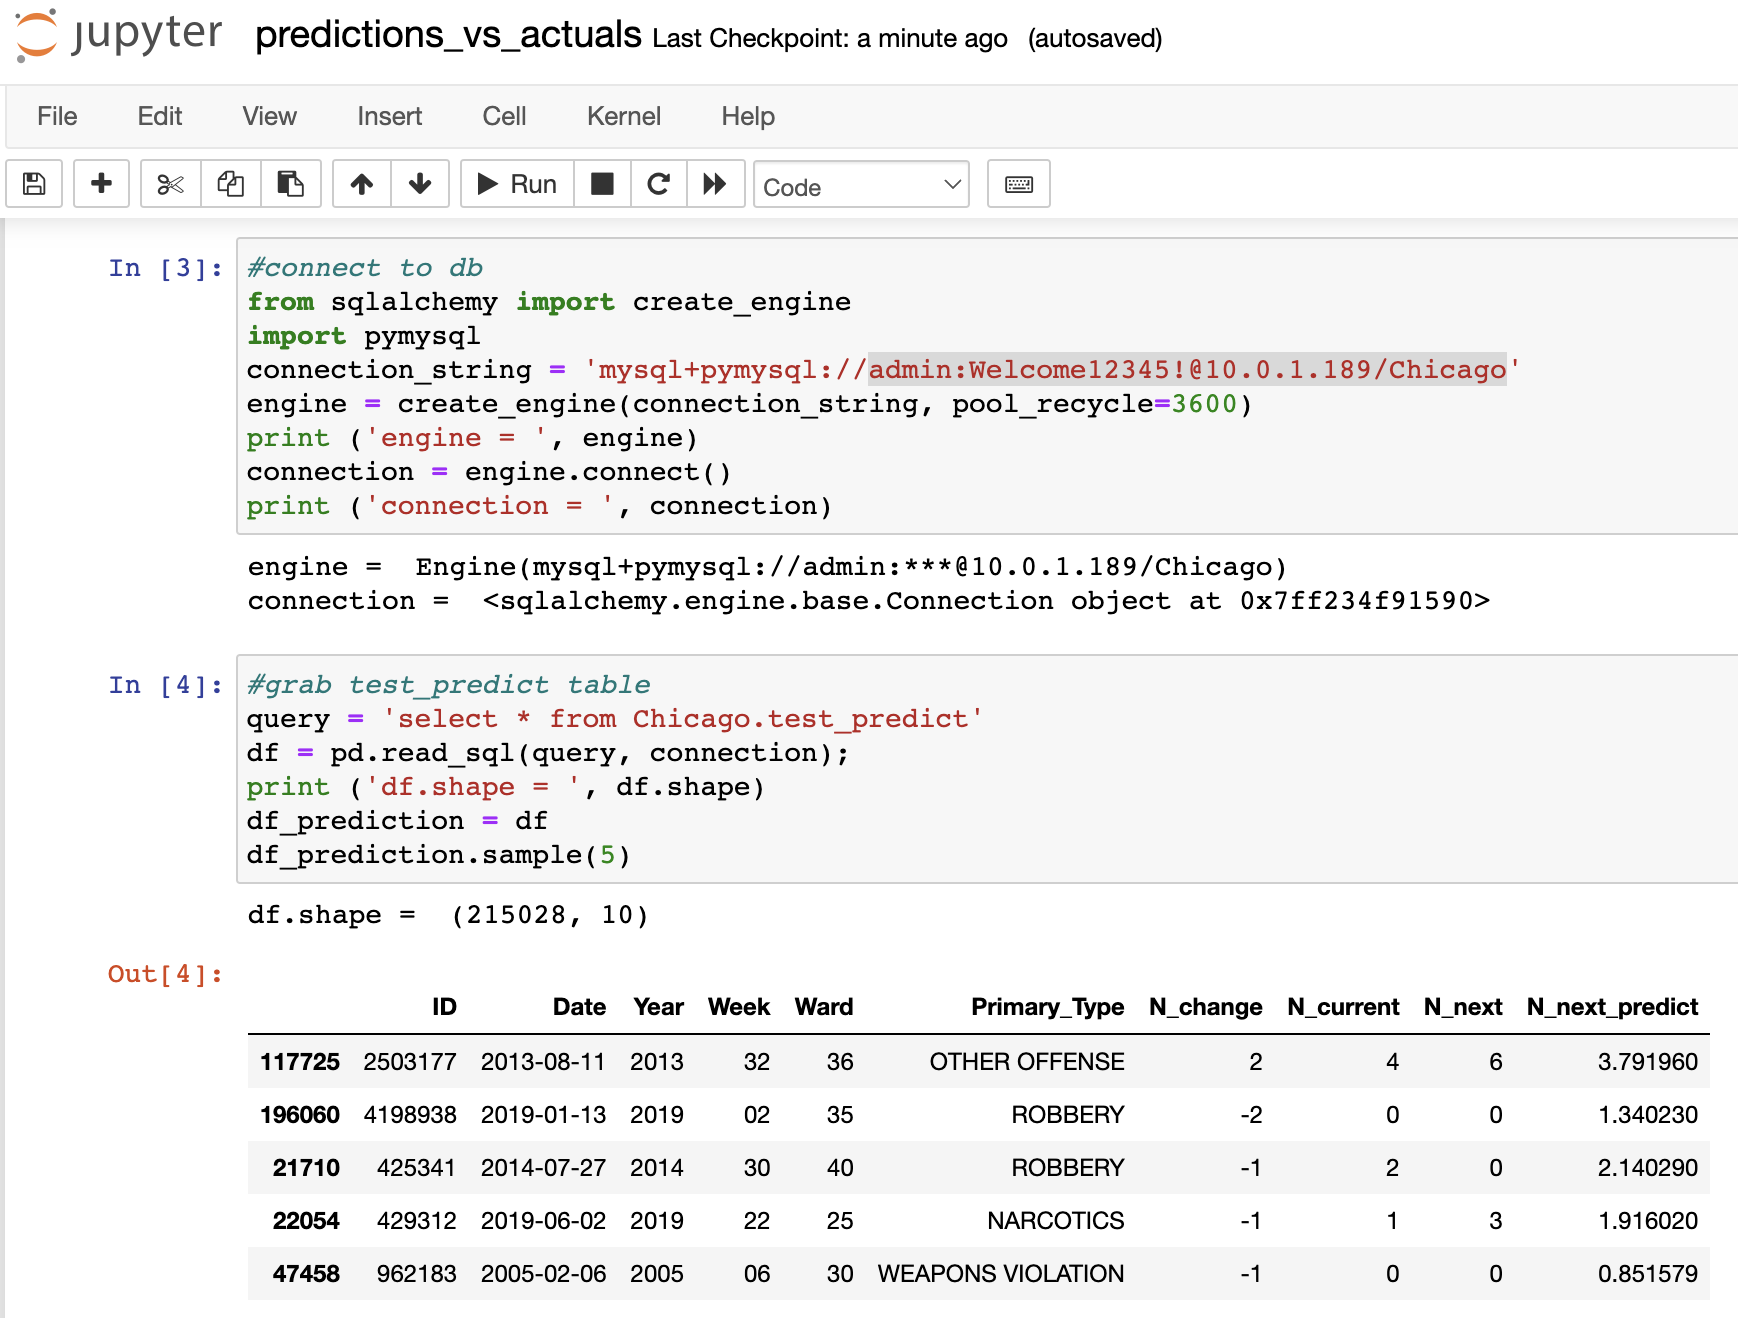Viewport: 1738px width, 1318px height.
Task: Paste a cell from clipboard
Action: [x=291, y=184]
